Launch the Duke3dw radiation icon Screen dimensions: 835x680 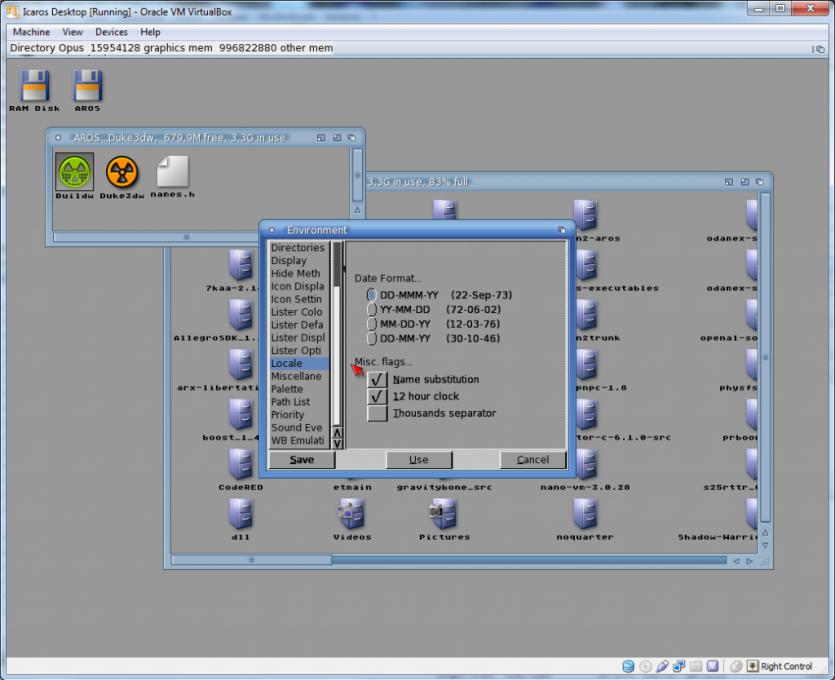pos(122,172)
